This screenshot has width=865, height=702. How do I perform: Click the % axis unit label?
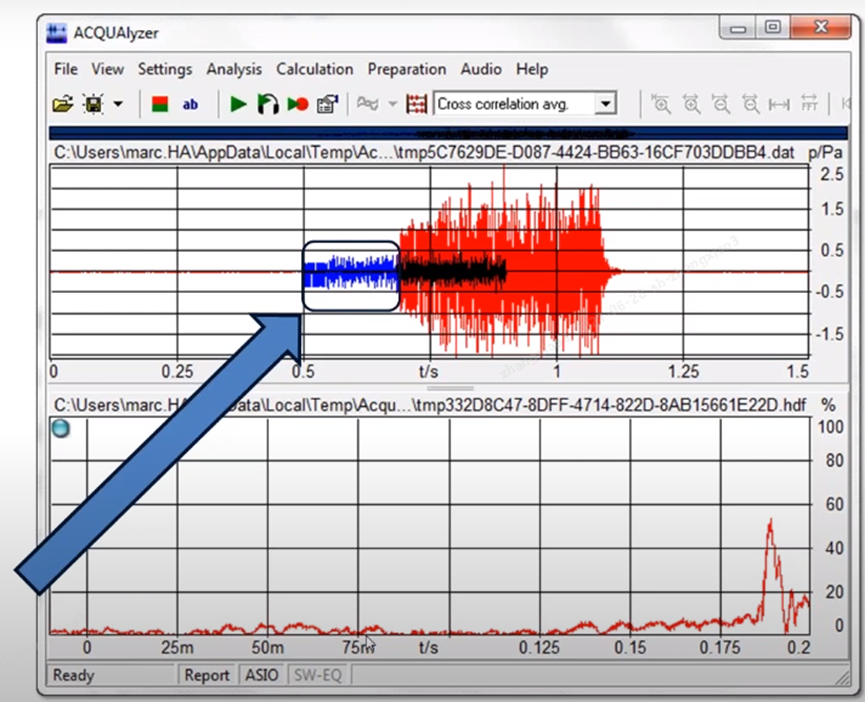click(828, 405)
